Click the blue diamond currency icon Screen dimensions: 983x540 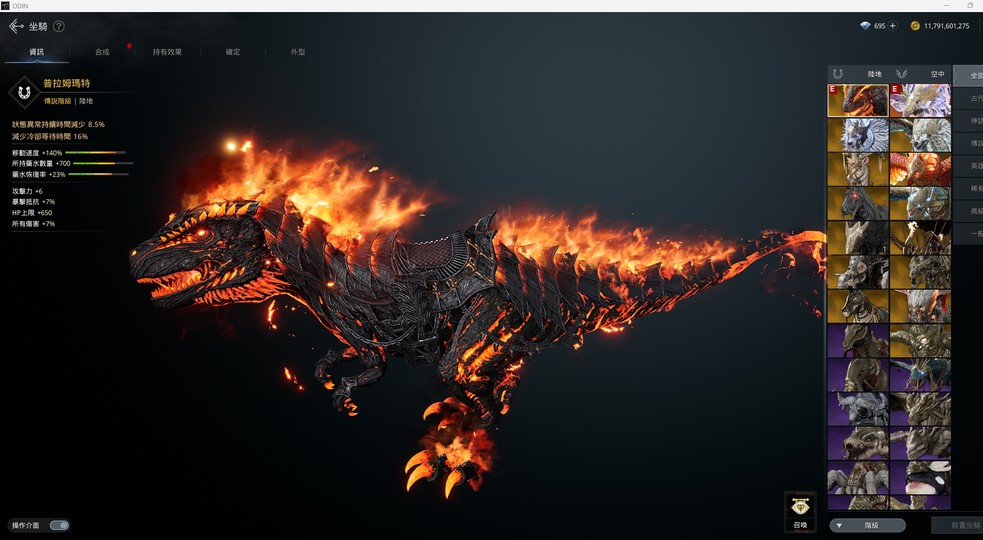click(x=865, y=26)
